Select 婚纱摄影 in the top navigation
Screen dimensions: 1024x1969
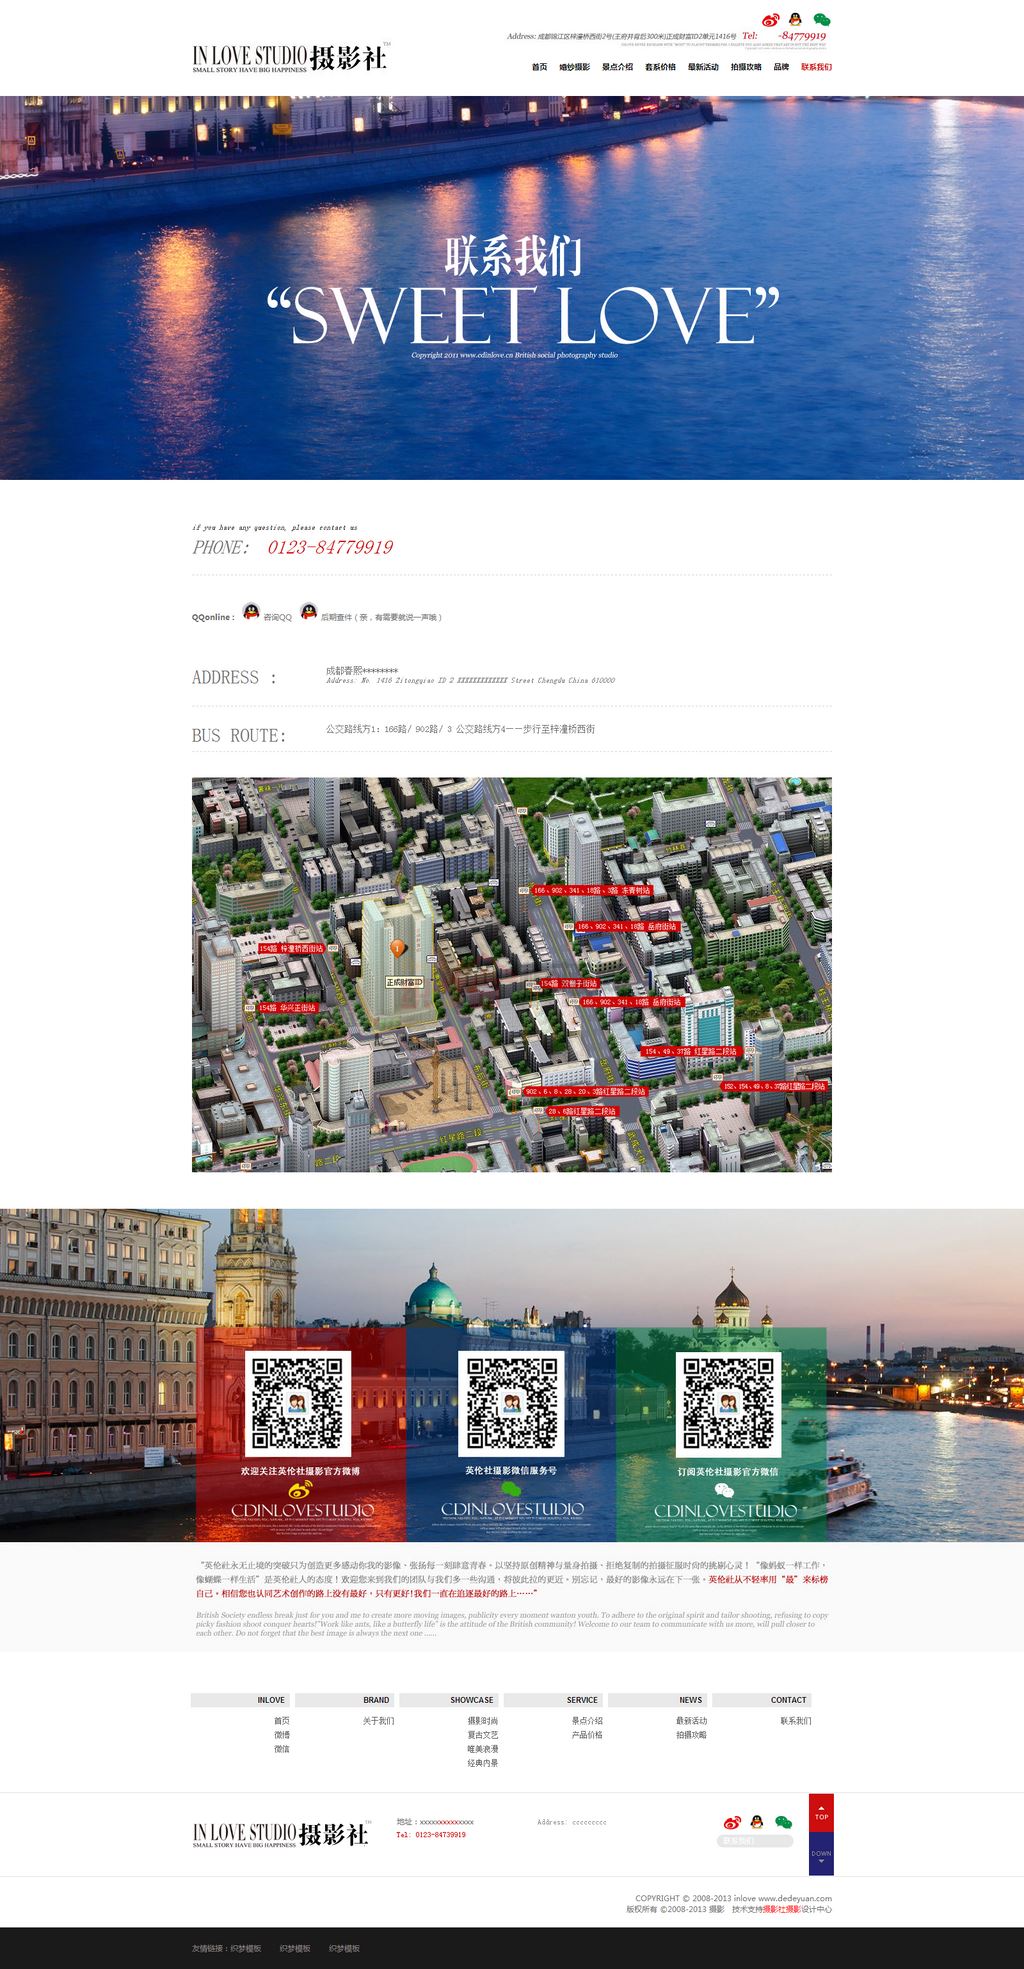click(x=574, y=67)
